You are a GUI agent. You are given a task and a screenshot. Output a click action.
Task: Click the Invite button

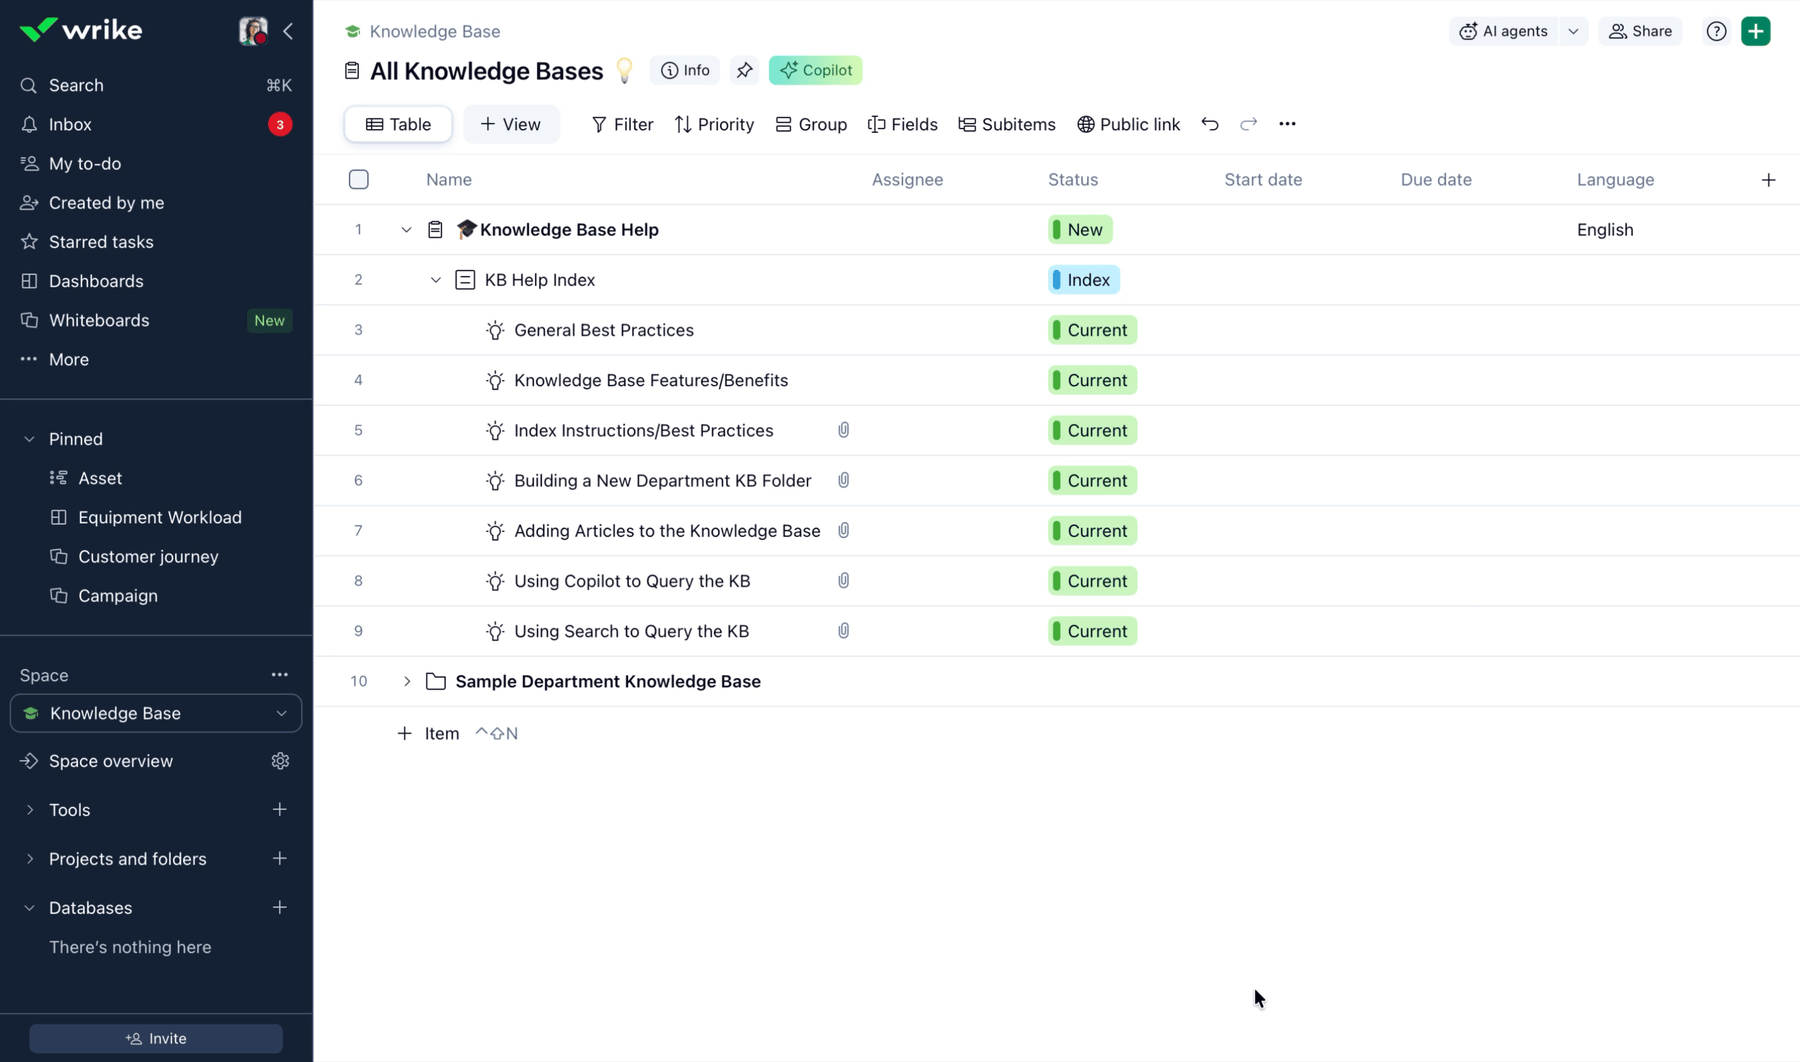pyautogui.click(x=156, y=1038)
